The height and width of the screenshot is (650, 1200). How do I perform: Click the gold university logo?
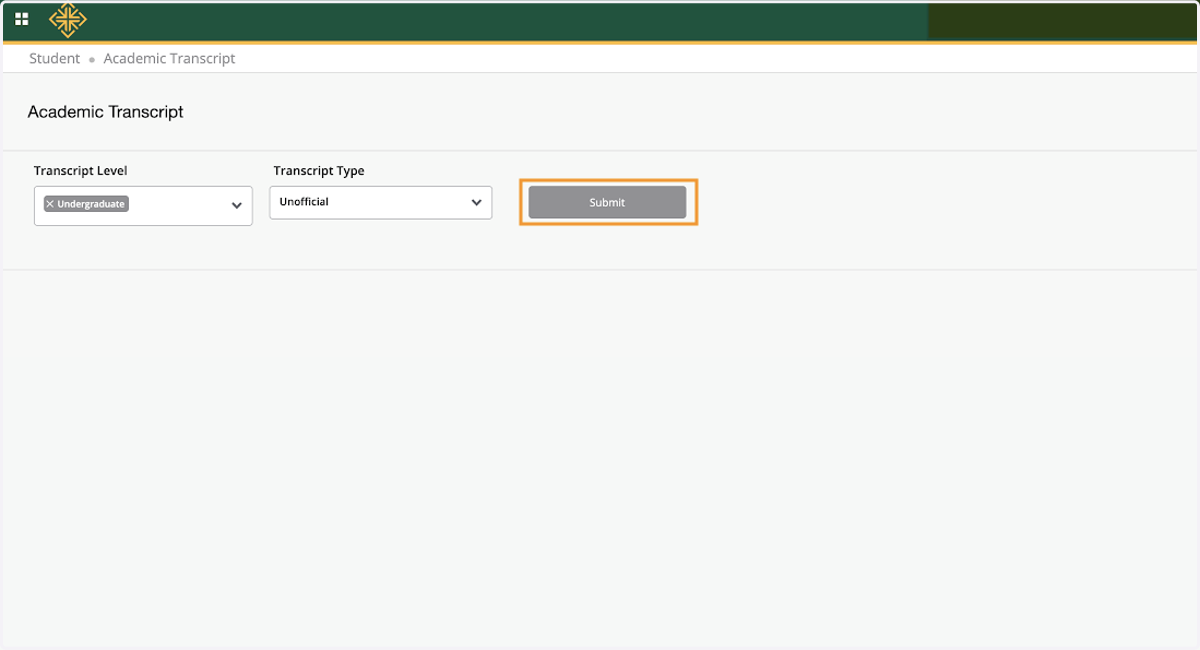68,19
